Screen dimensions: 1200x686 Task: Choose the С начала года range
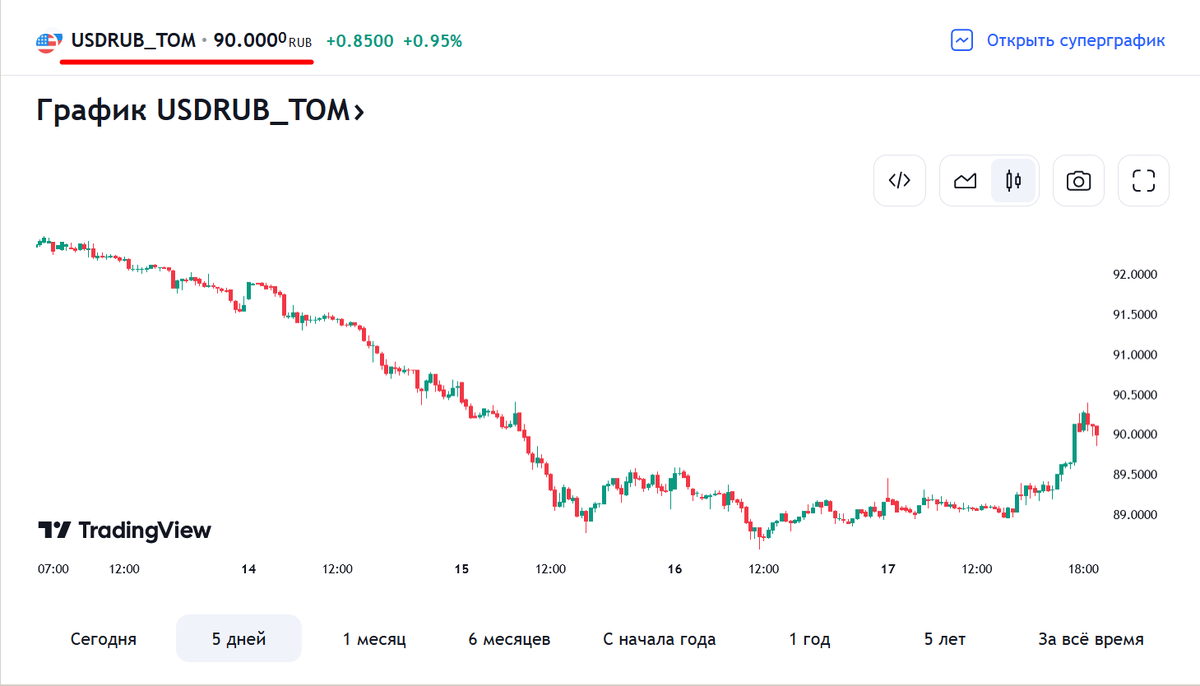659,638
